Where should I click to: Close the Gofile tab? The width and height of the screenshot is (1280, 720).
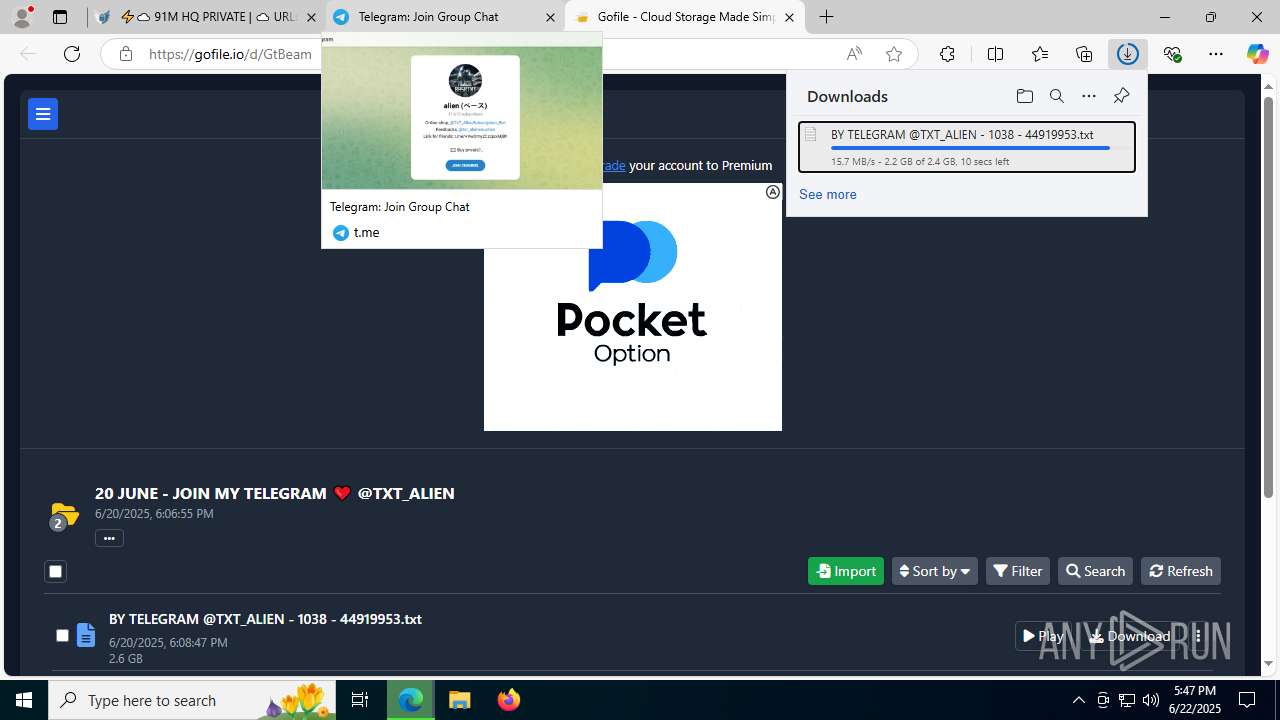coord(790,17)
